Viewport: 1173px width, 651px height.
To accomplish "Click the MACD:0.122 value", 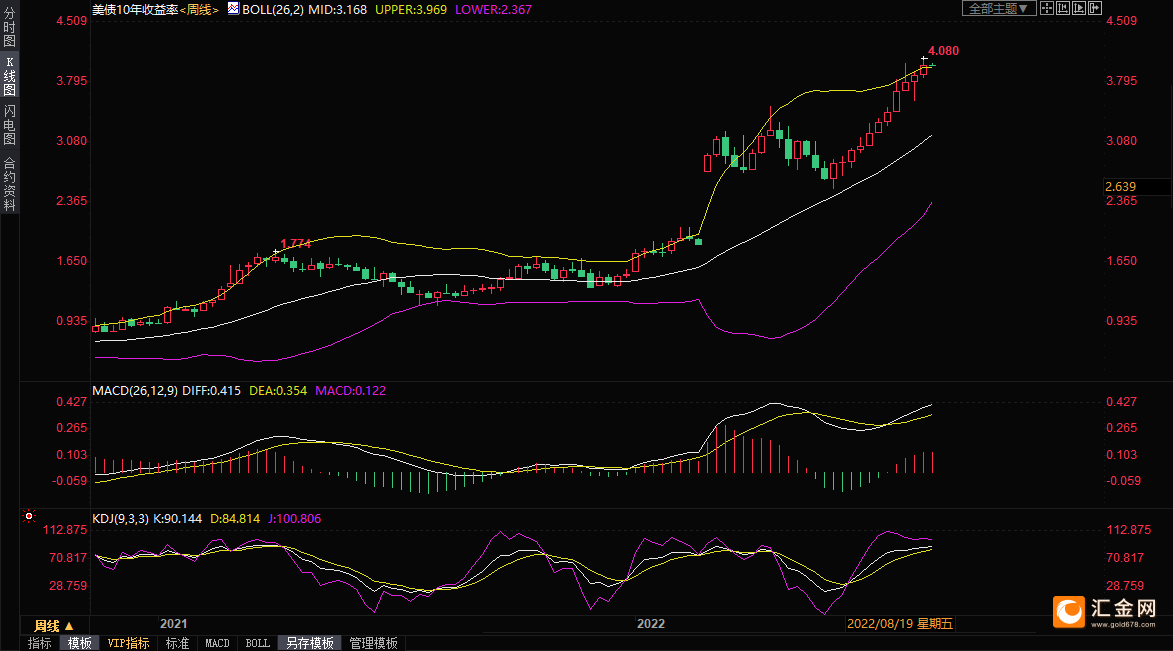I will pos(351,391).
